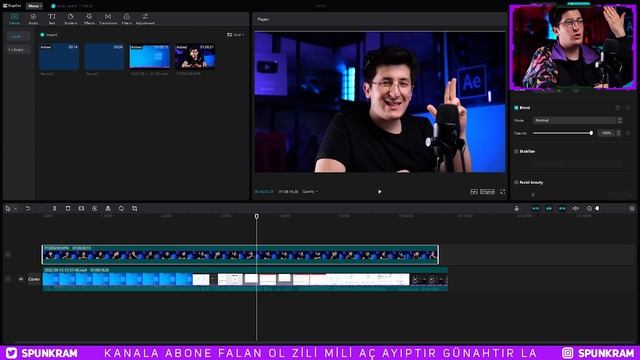Step the Opacity value with the arrows
640x360 pixels.
tap(619, 133)
